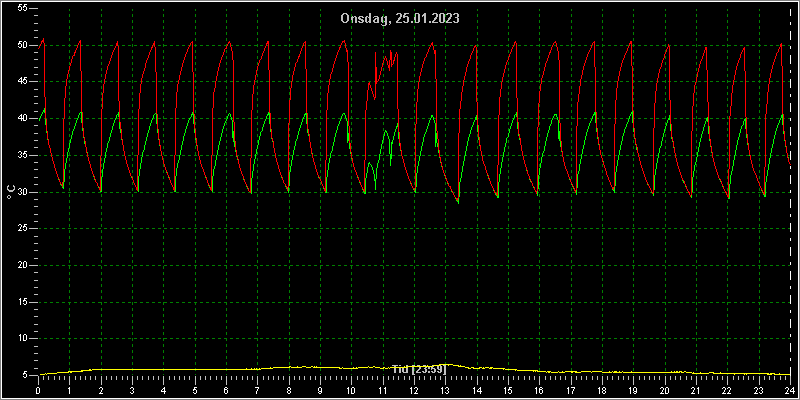Click the 20 value on the temperature axis
The image size is (800, 400).
[24, 265]
